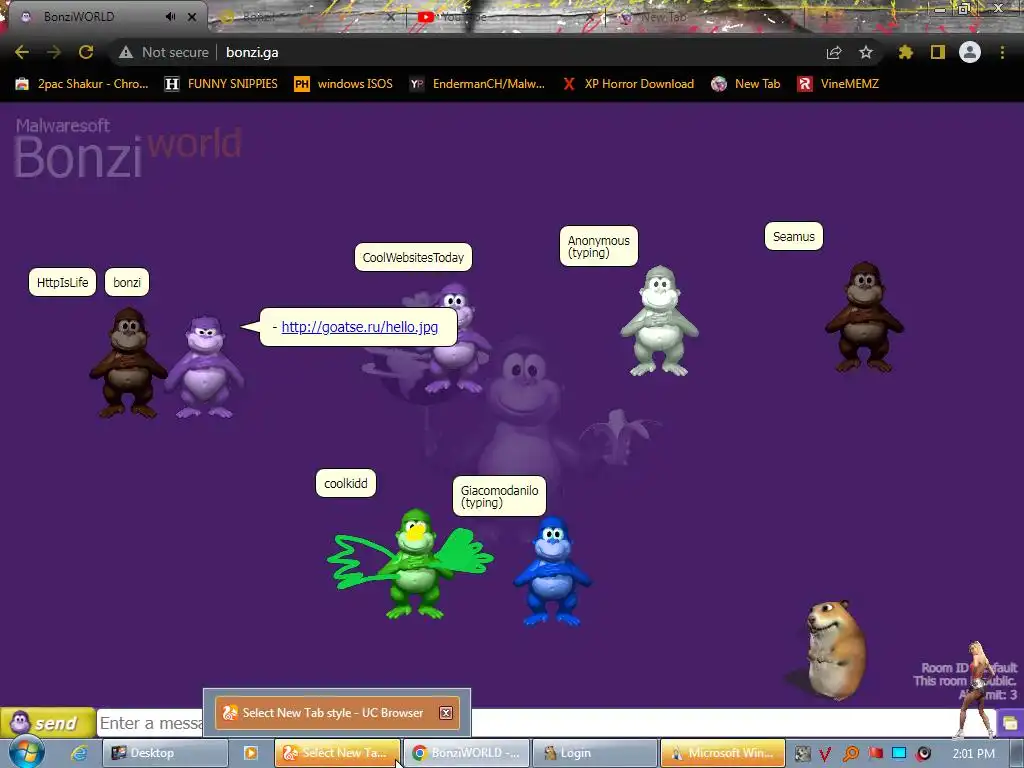Image resolution: width=1024 pixels, height=768 pixels.
Task: Open Chrome side panel icon
Action: 938,52
